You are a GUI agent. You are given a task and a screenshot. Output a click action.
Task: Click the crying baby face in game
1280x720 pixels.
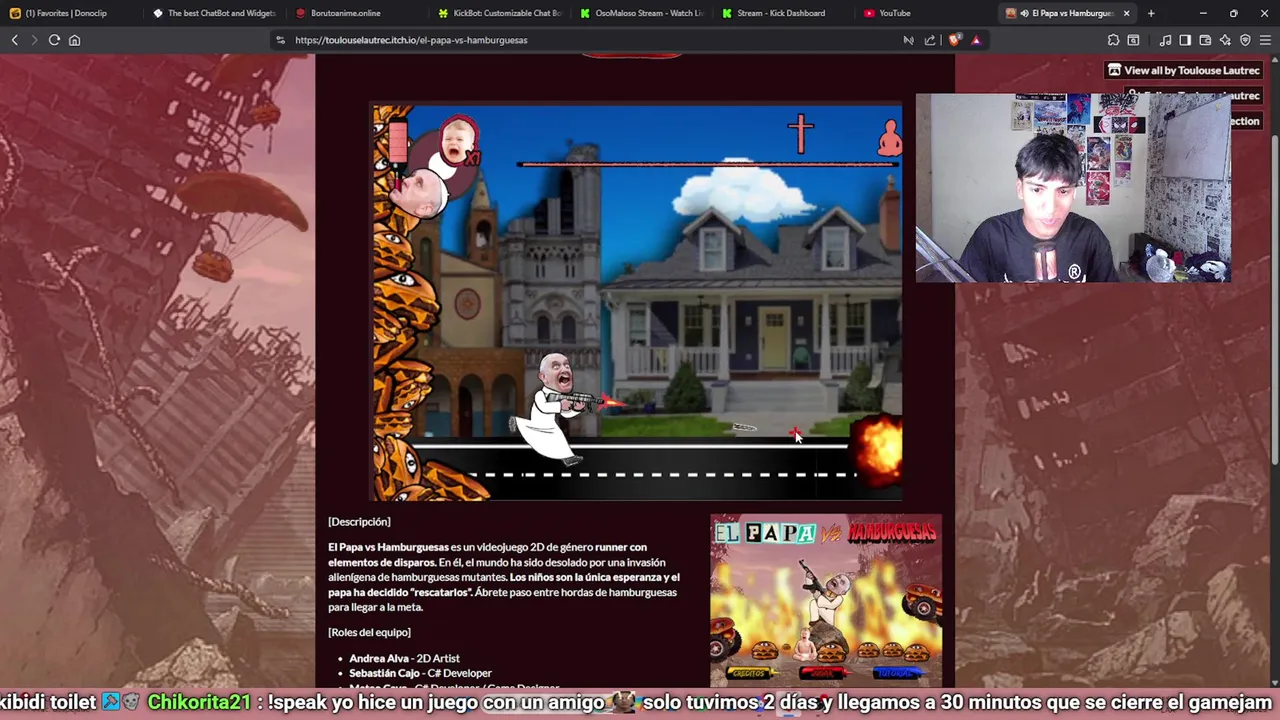point(457,141)
